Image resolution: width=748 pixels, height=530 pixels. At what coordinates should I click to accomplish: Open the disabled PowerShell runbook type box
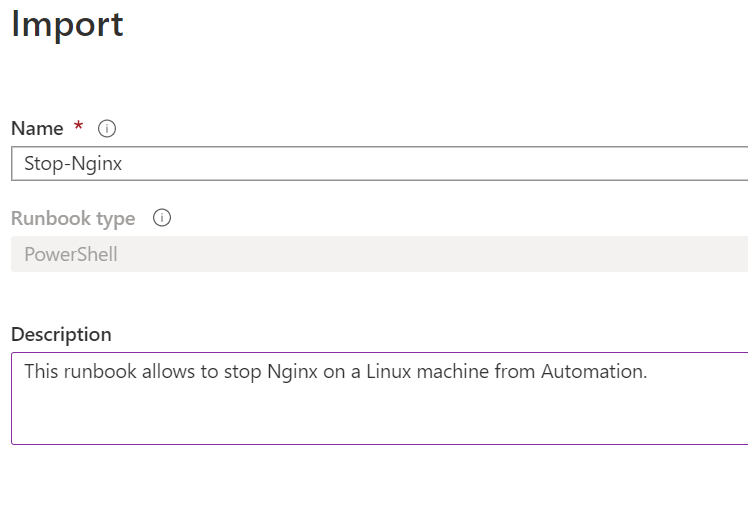380,254
